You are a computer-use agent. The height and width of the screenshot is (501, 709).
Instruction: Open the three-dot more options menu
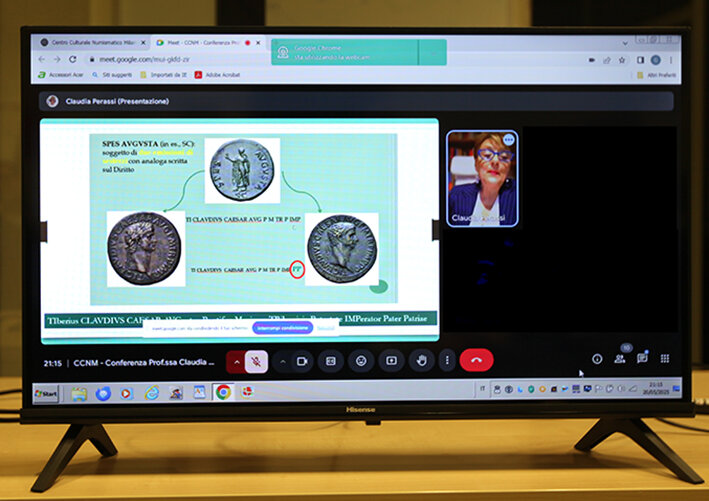(447, 361)
